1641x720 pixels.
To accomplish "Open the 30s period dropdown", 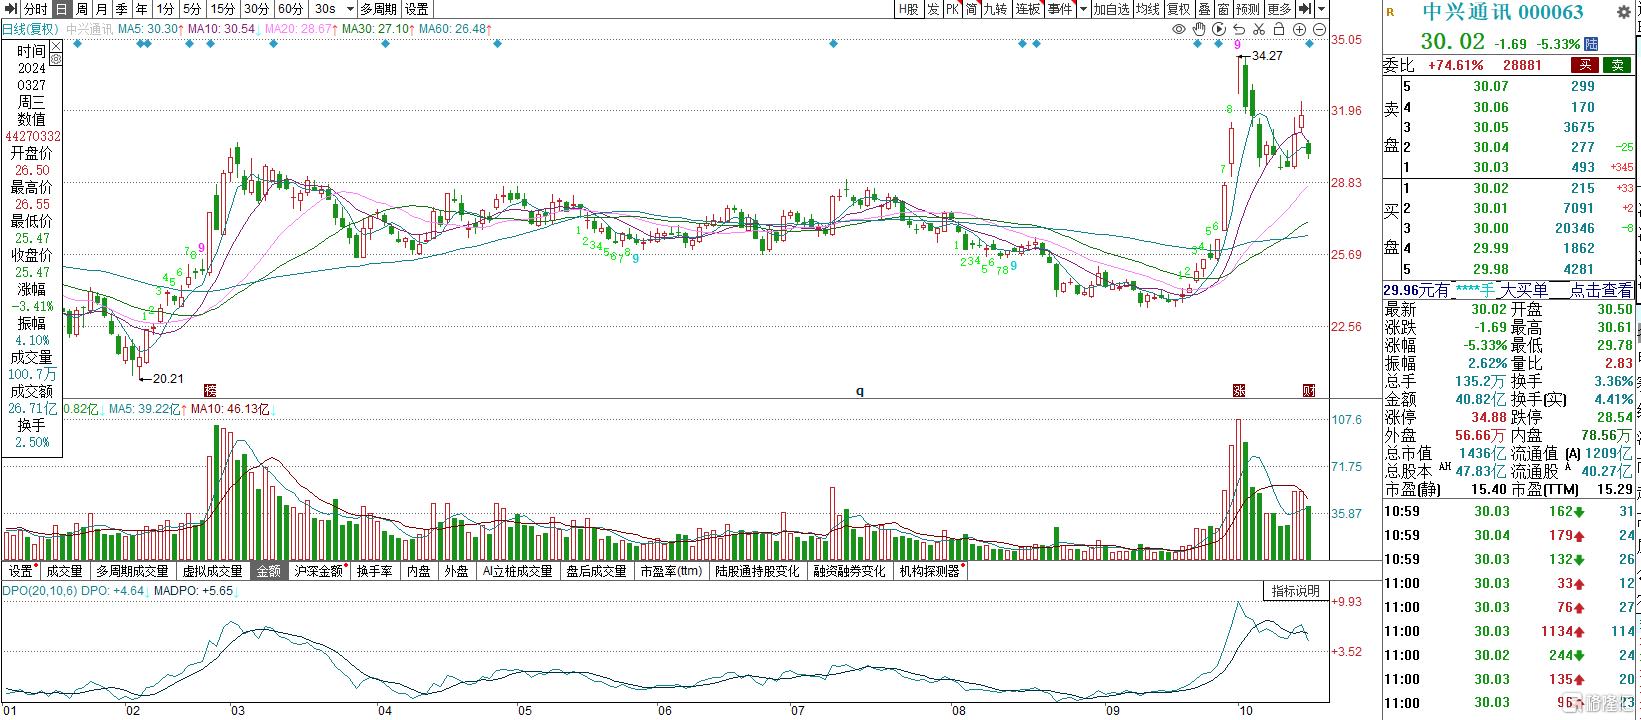I will pyautogui.click(x=350, y=9).
